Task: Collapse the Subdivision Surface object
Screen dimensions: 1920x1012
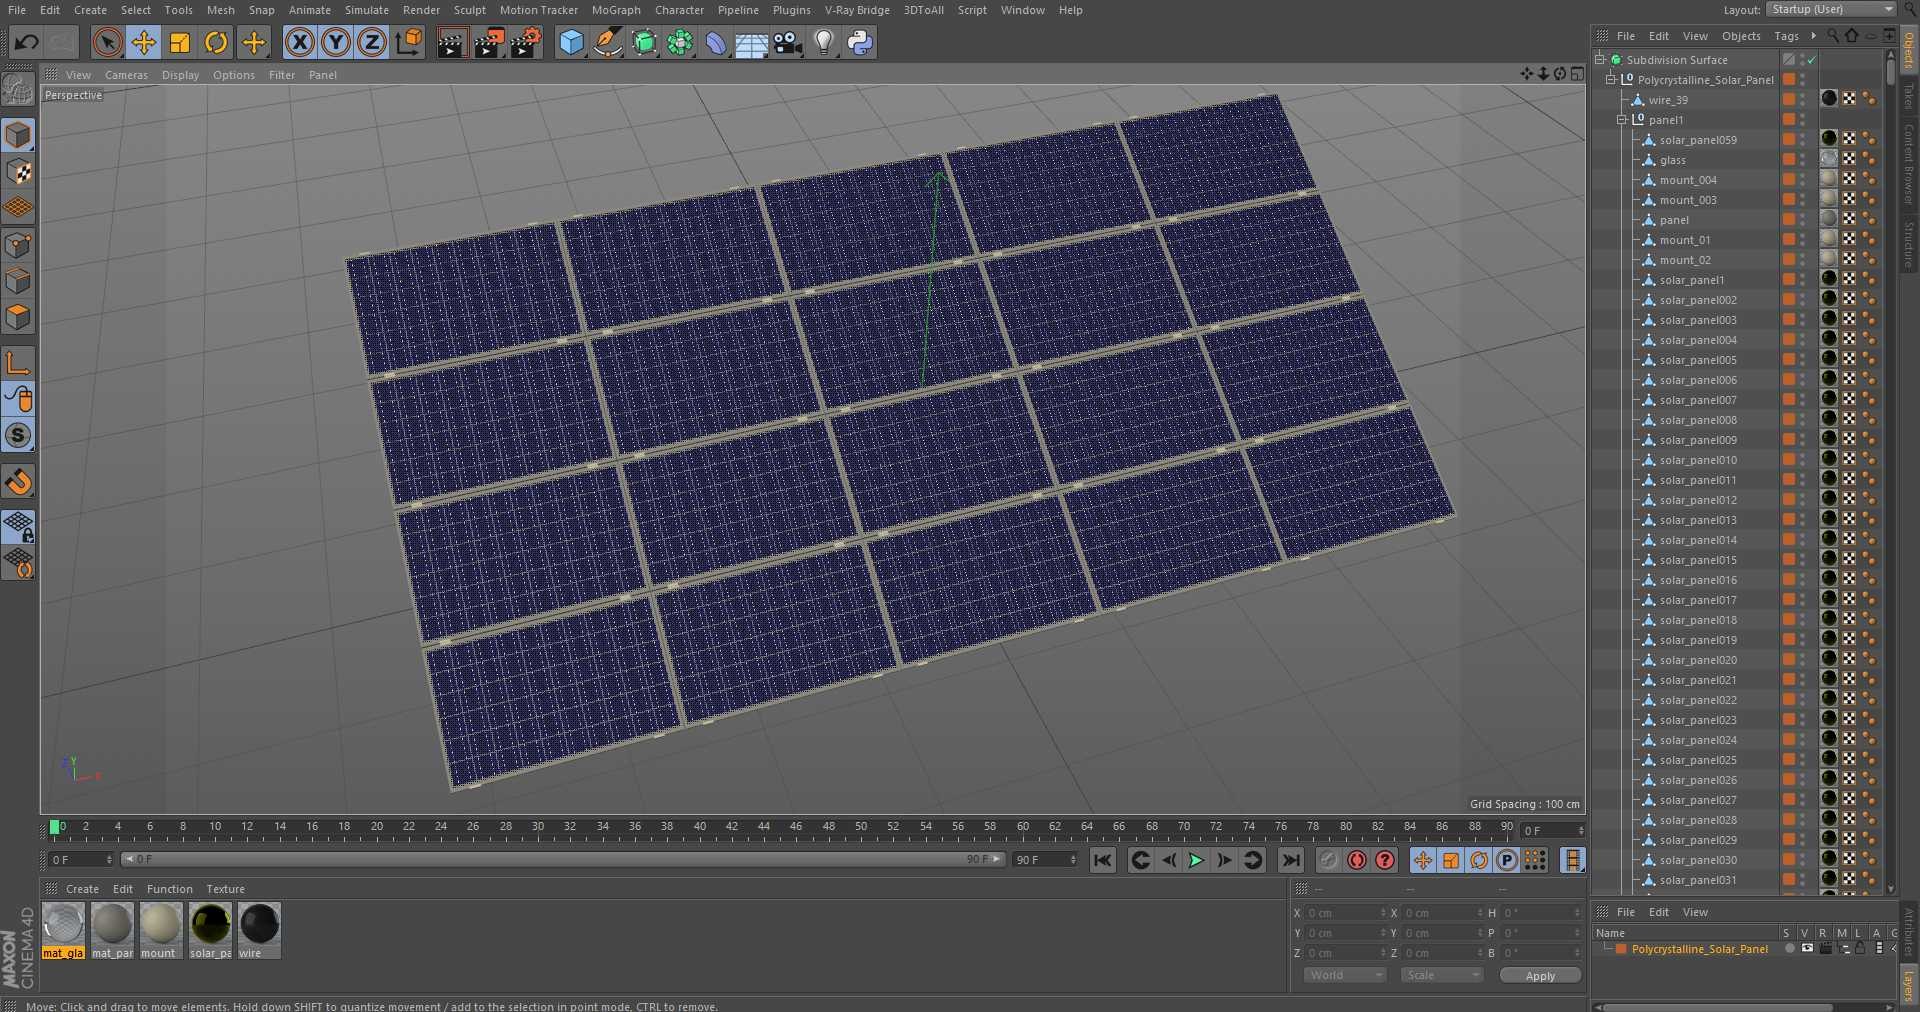Action: (x=1600, y=60)
